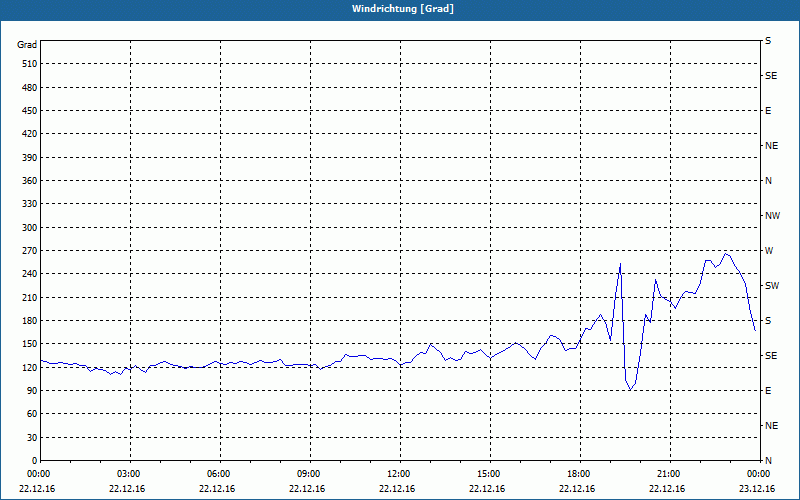Click the 0 label at y-axis origin
This screenshot has width=800, height=500.
coord(34,461)
